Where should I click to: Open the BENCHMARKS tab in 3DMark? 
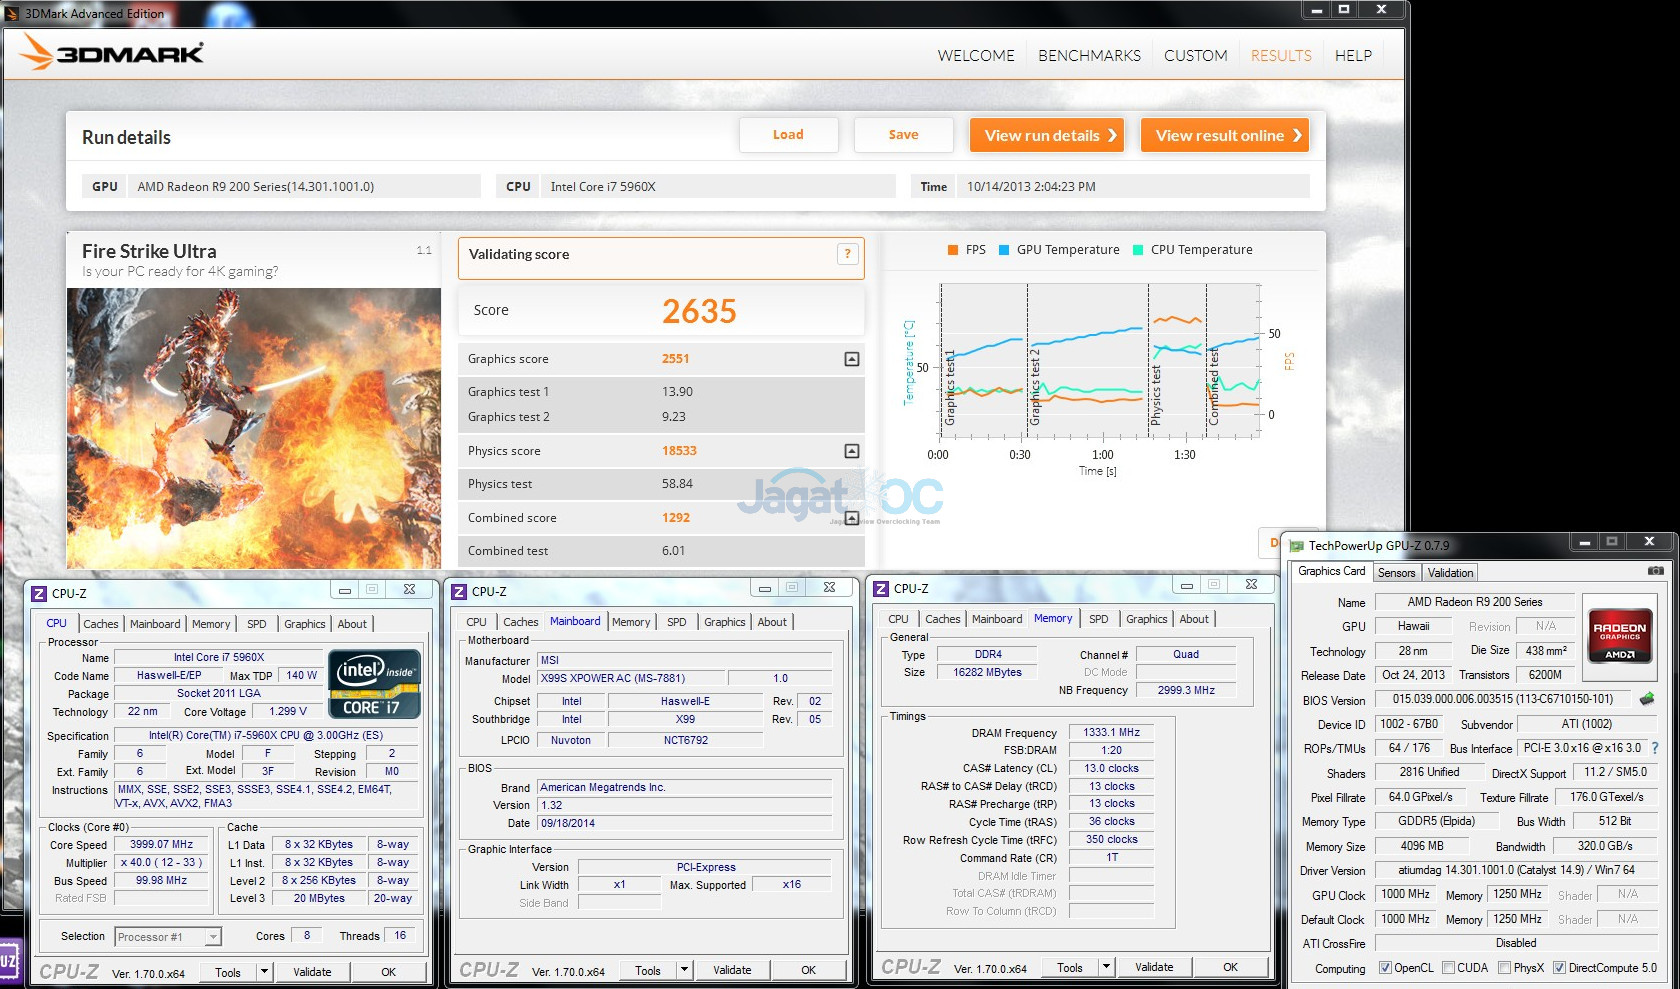(x=1089, y=56)
